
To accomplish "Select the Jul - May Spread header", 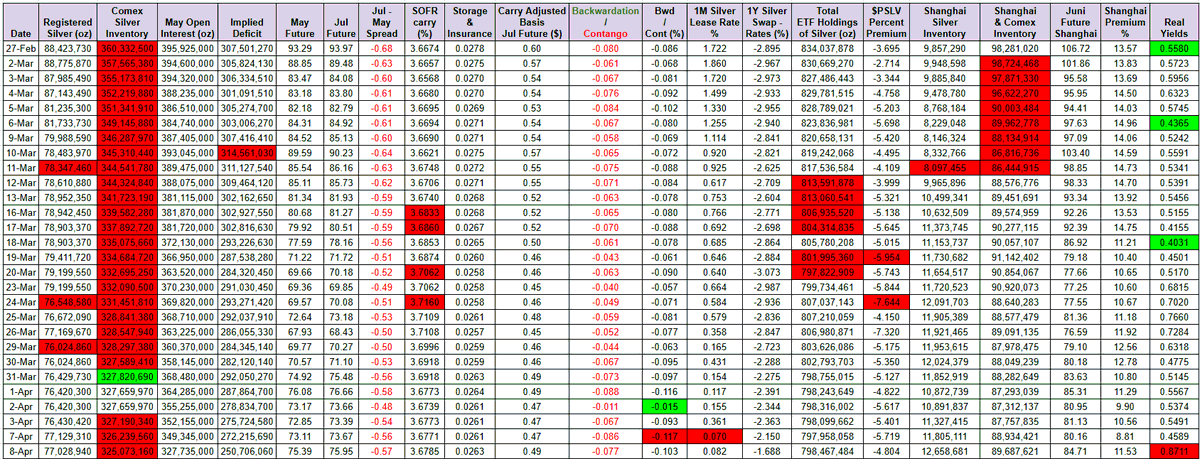I will click(380, 22).
